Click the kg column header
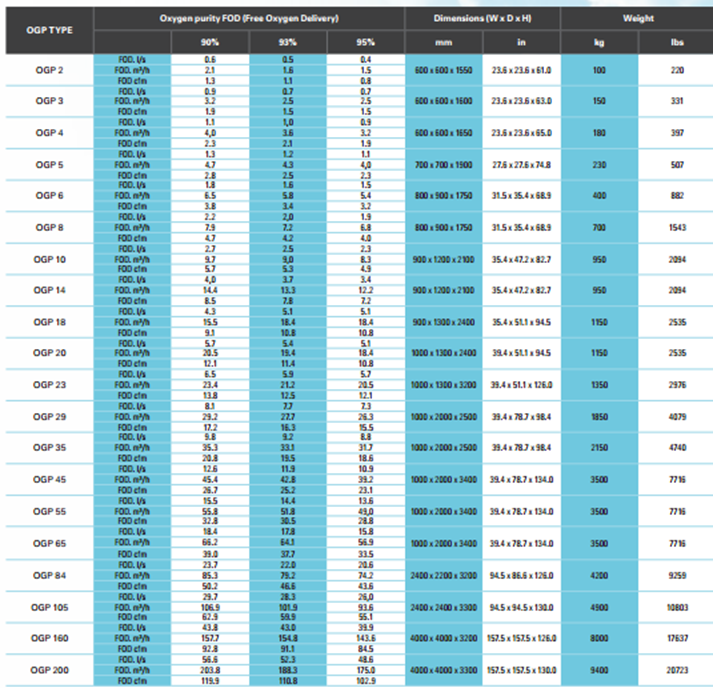Viewport: 713px width, 688px height. pyautogui.click(x=599, y=42)
